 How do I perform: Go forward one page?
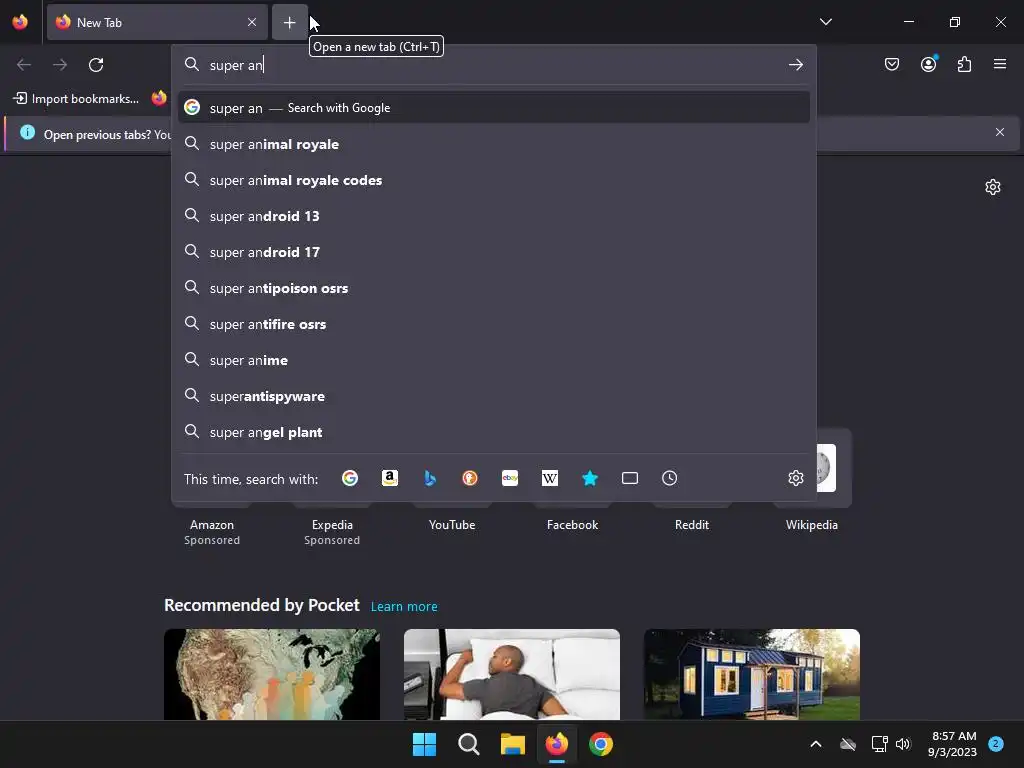click(x=60, y=65)
